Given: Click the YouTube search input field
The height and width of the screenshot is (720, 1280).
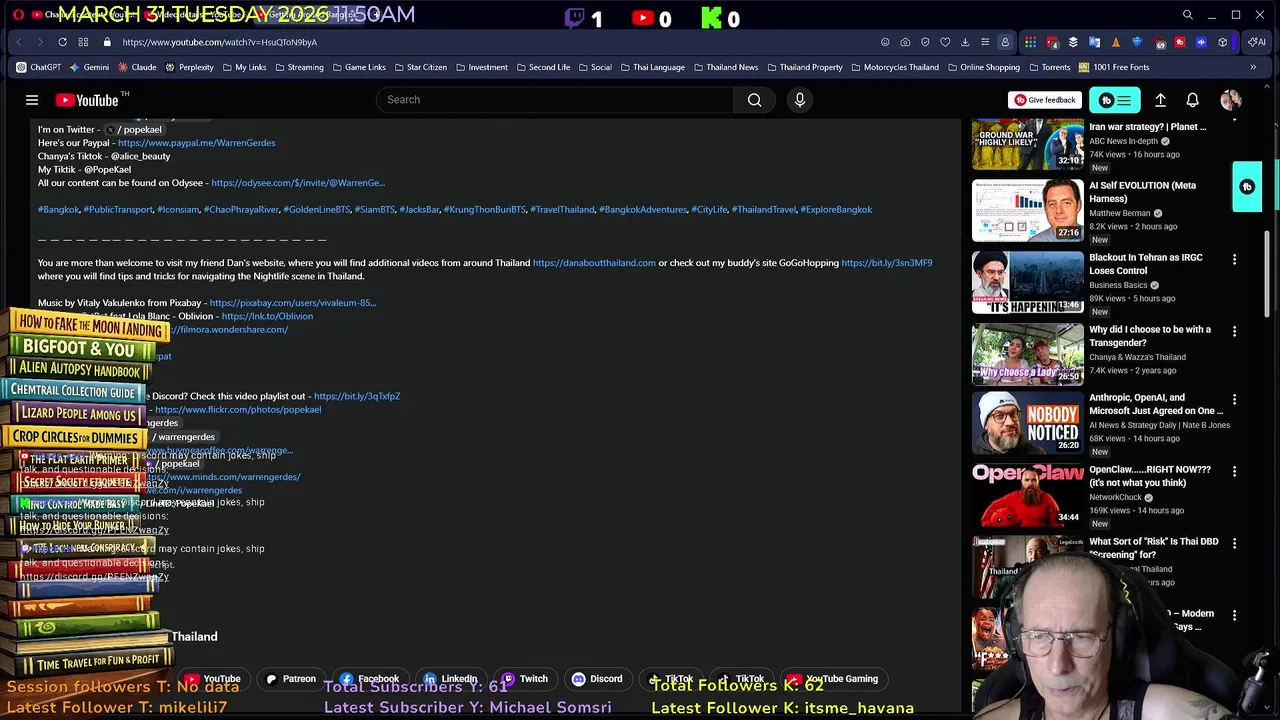Looking at the screenshot, I should coord(555,100).
